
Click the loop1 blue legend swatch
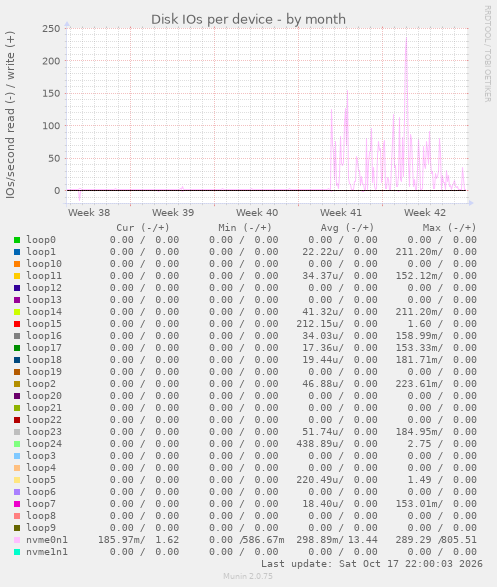(x=17, y=252)
